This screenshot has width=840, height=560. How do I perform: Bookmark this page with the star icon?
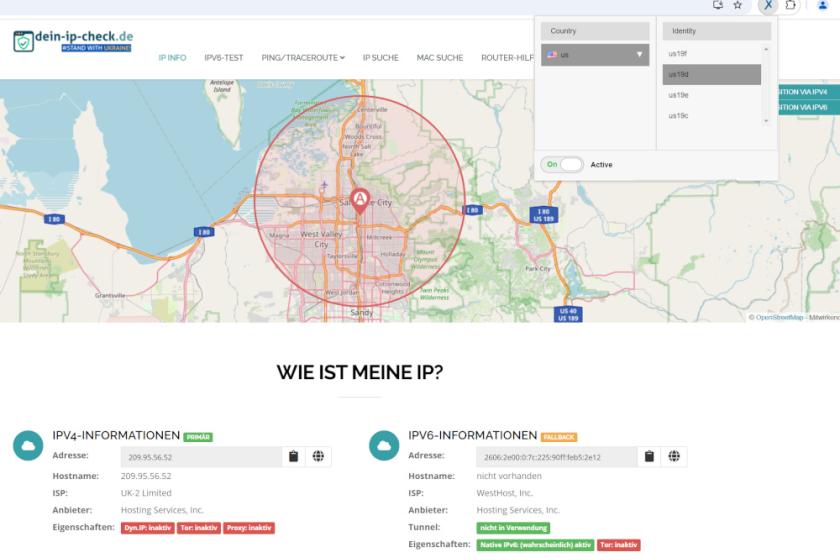tap(738, 5)
